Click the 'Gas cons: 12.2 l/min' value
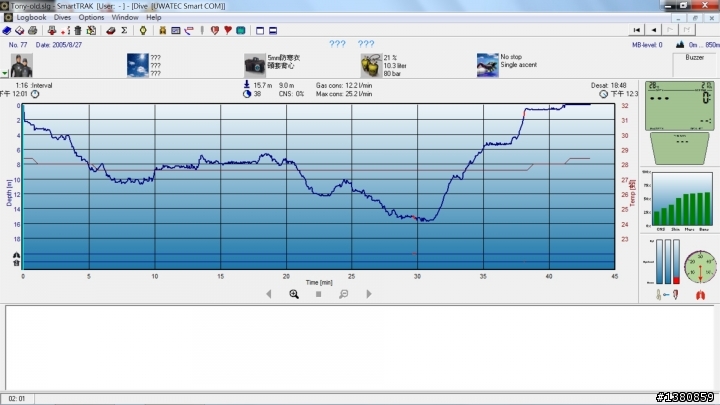 (x=344, y=85)
